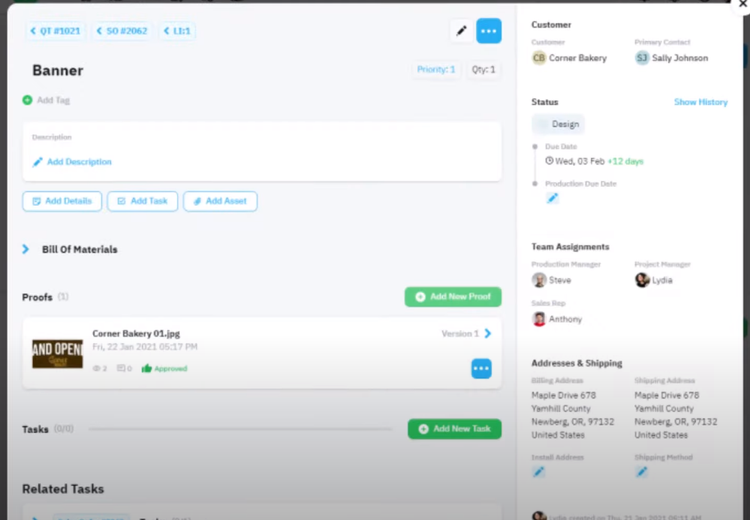Open the Design status dropdown

tap(558, 125)
